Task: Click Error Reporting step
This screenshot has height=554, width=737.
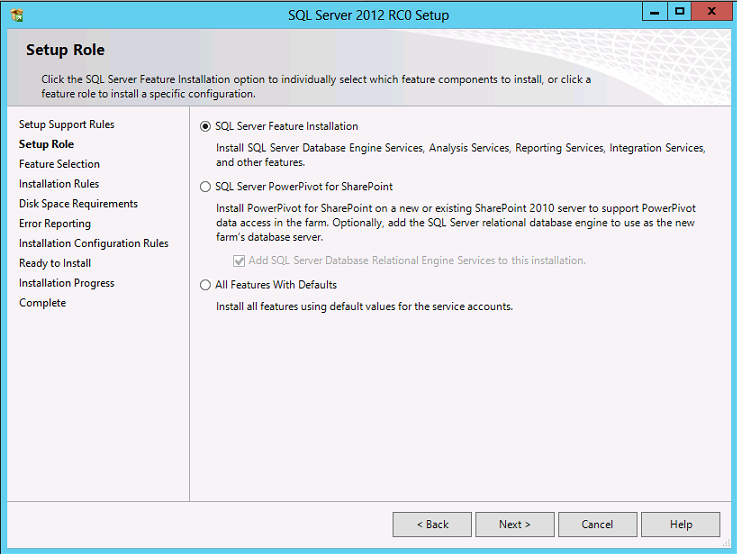Action: point(55,224)
